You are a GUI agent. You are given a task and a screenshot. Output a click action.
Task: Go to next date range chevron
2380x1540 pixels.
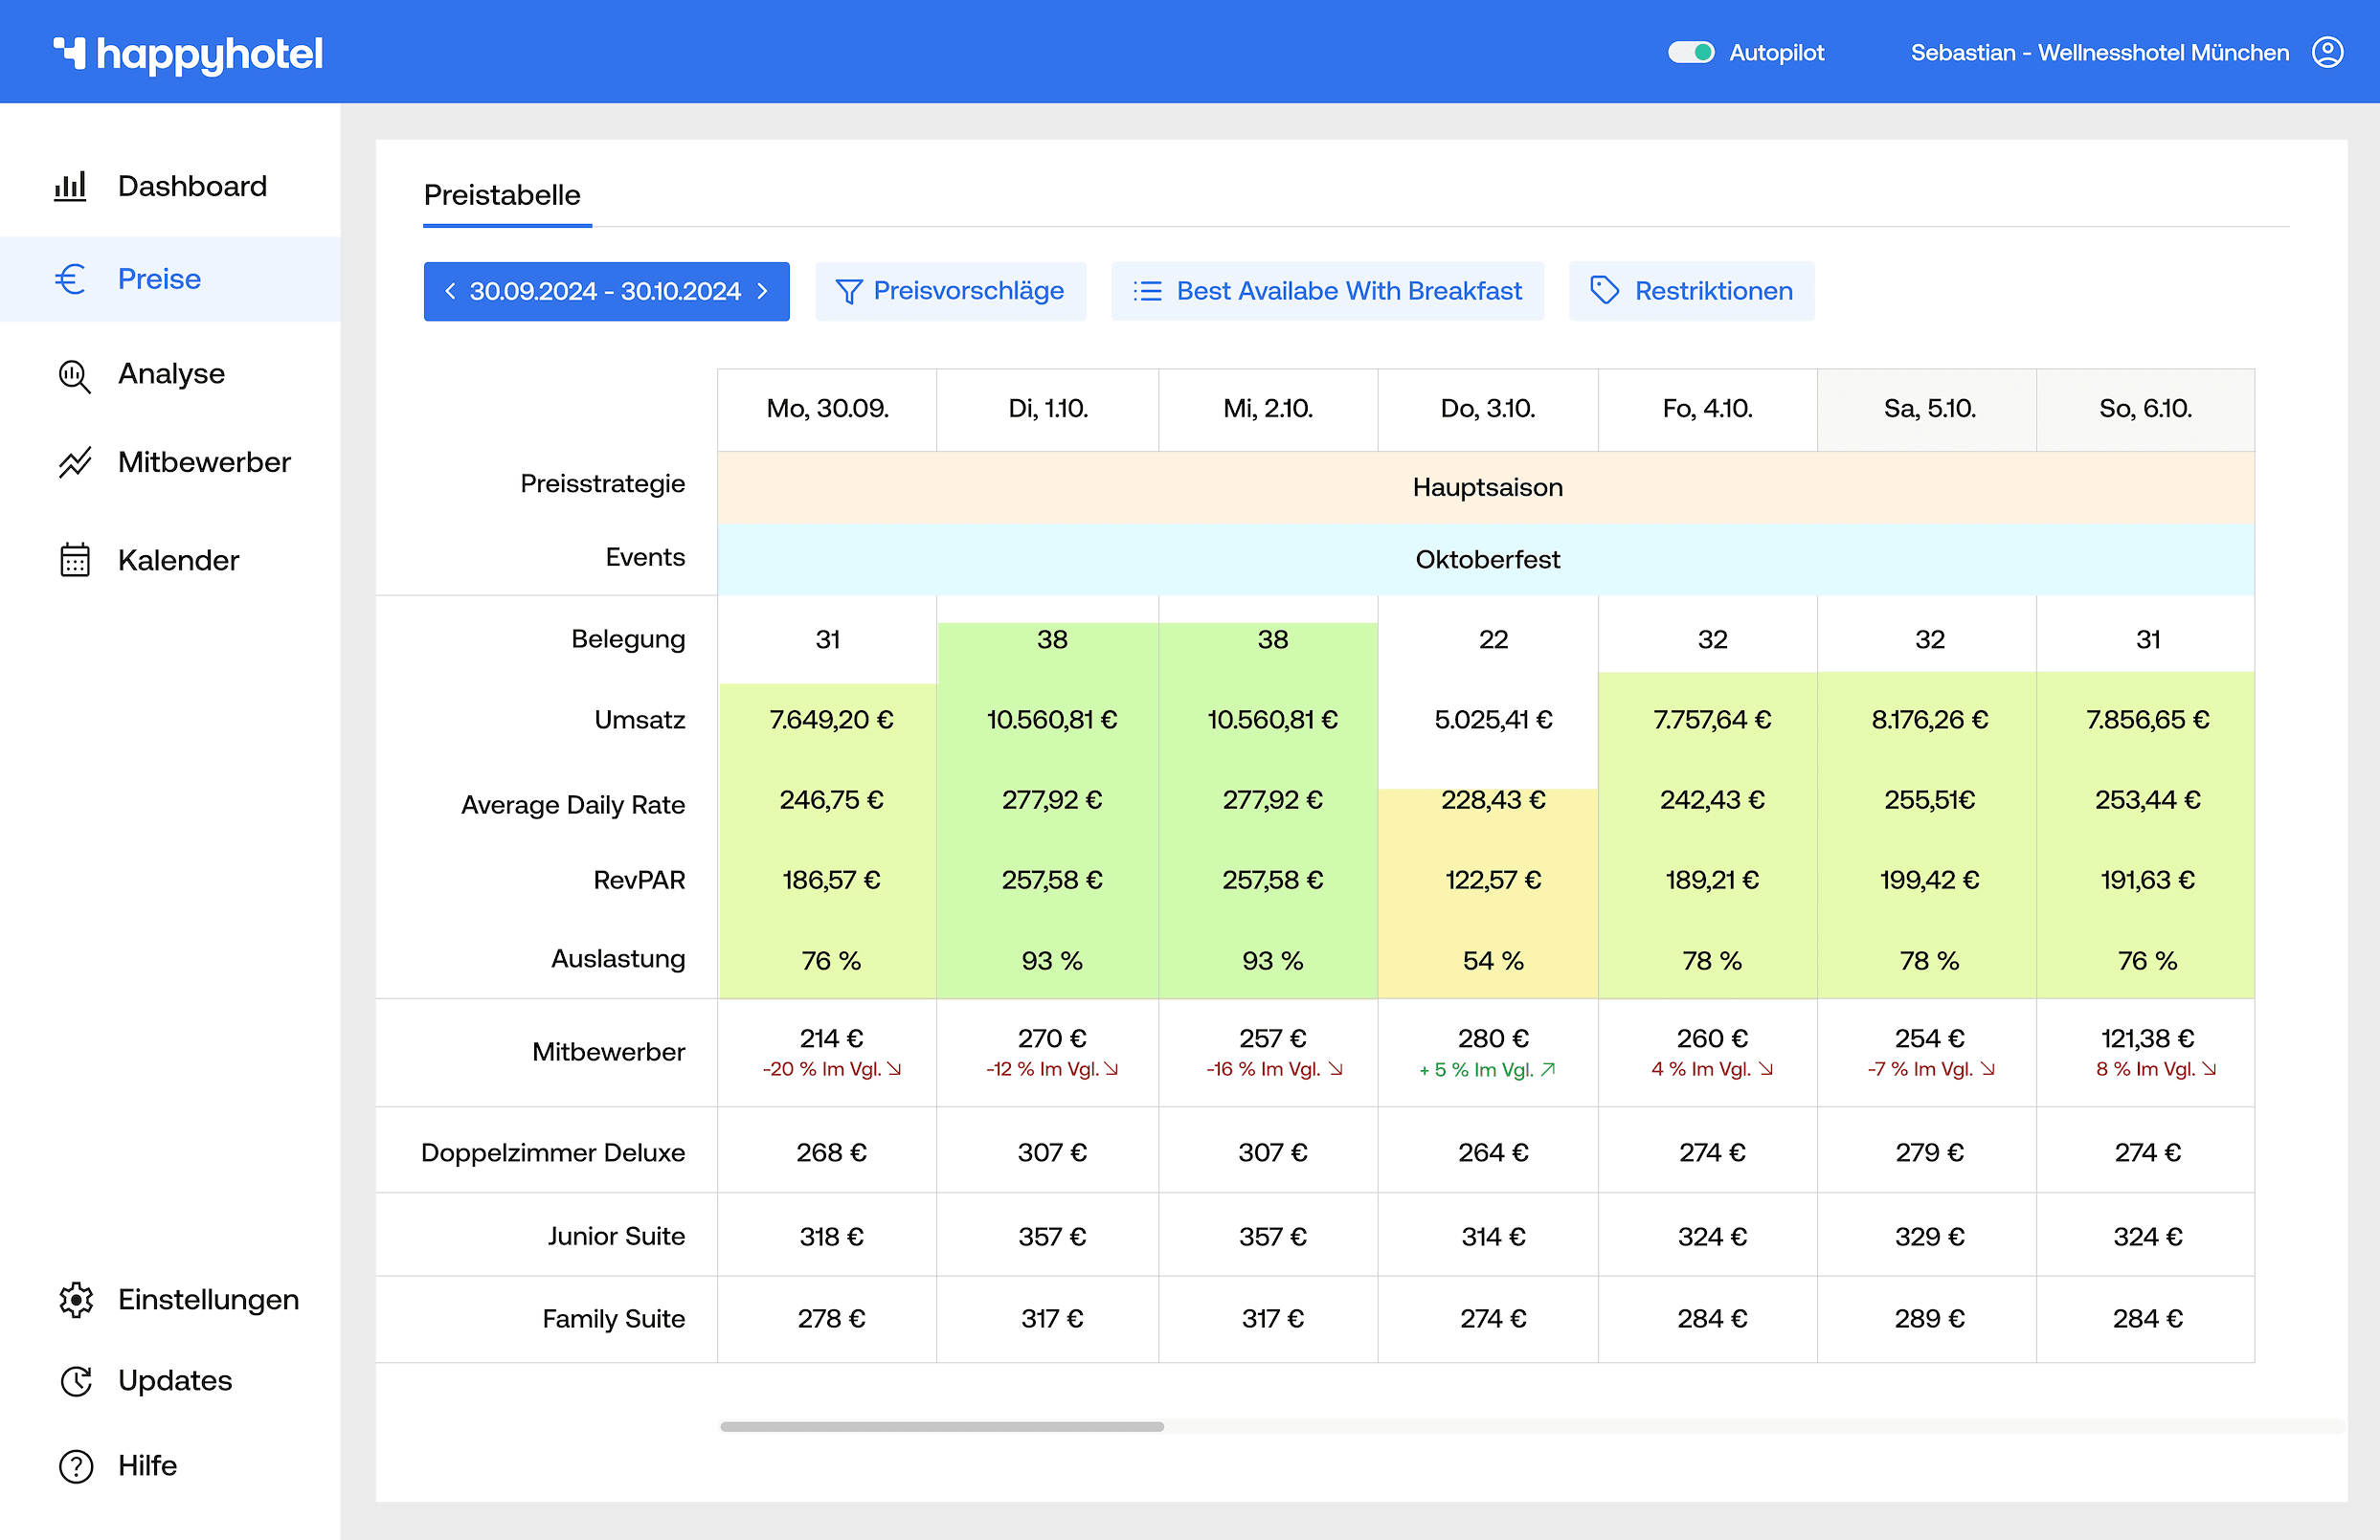(763, 291)
